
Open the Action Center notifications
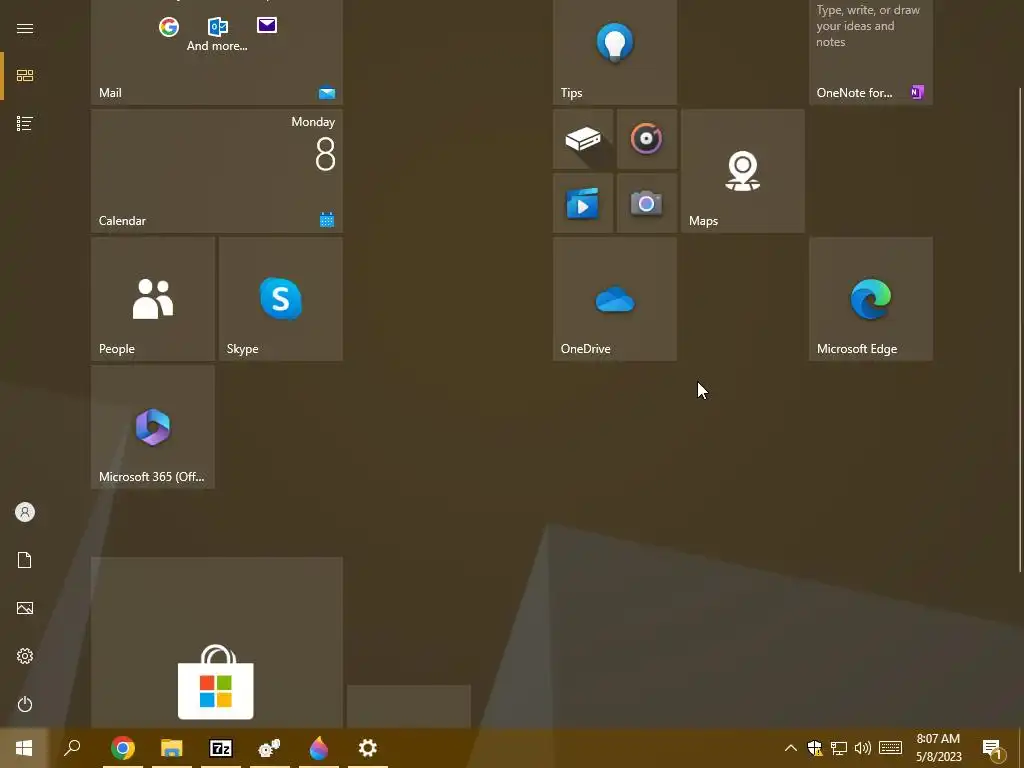click(x=993, y=748)
